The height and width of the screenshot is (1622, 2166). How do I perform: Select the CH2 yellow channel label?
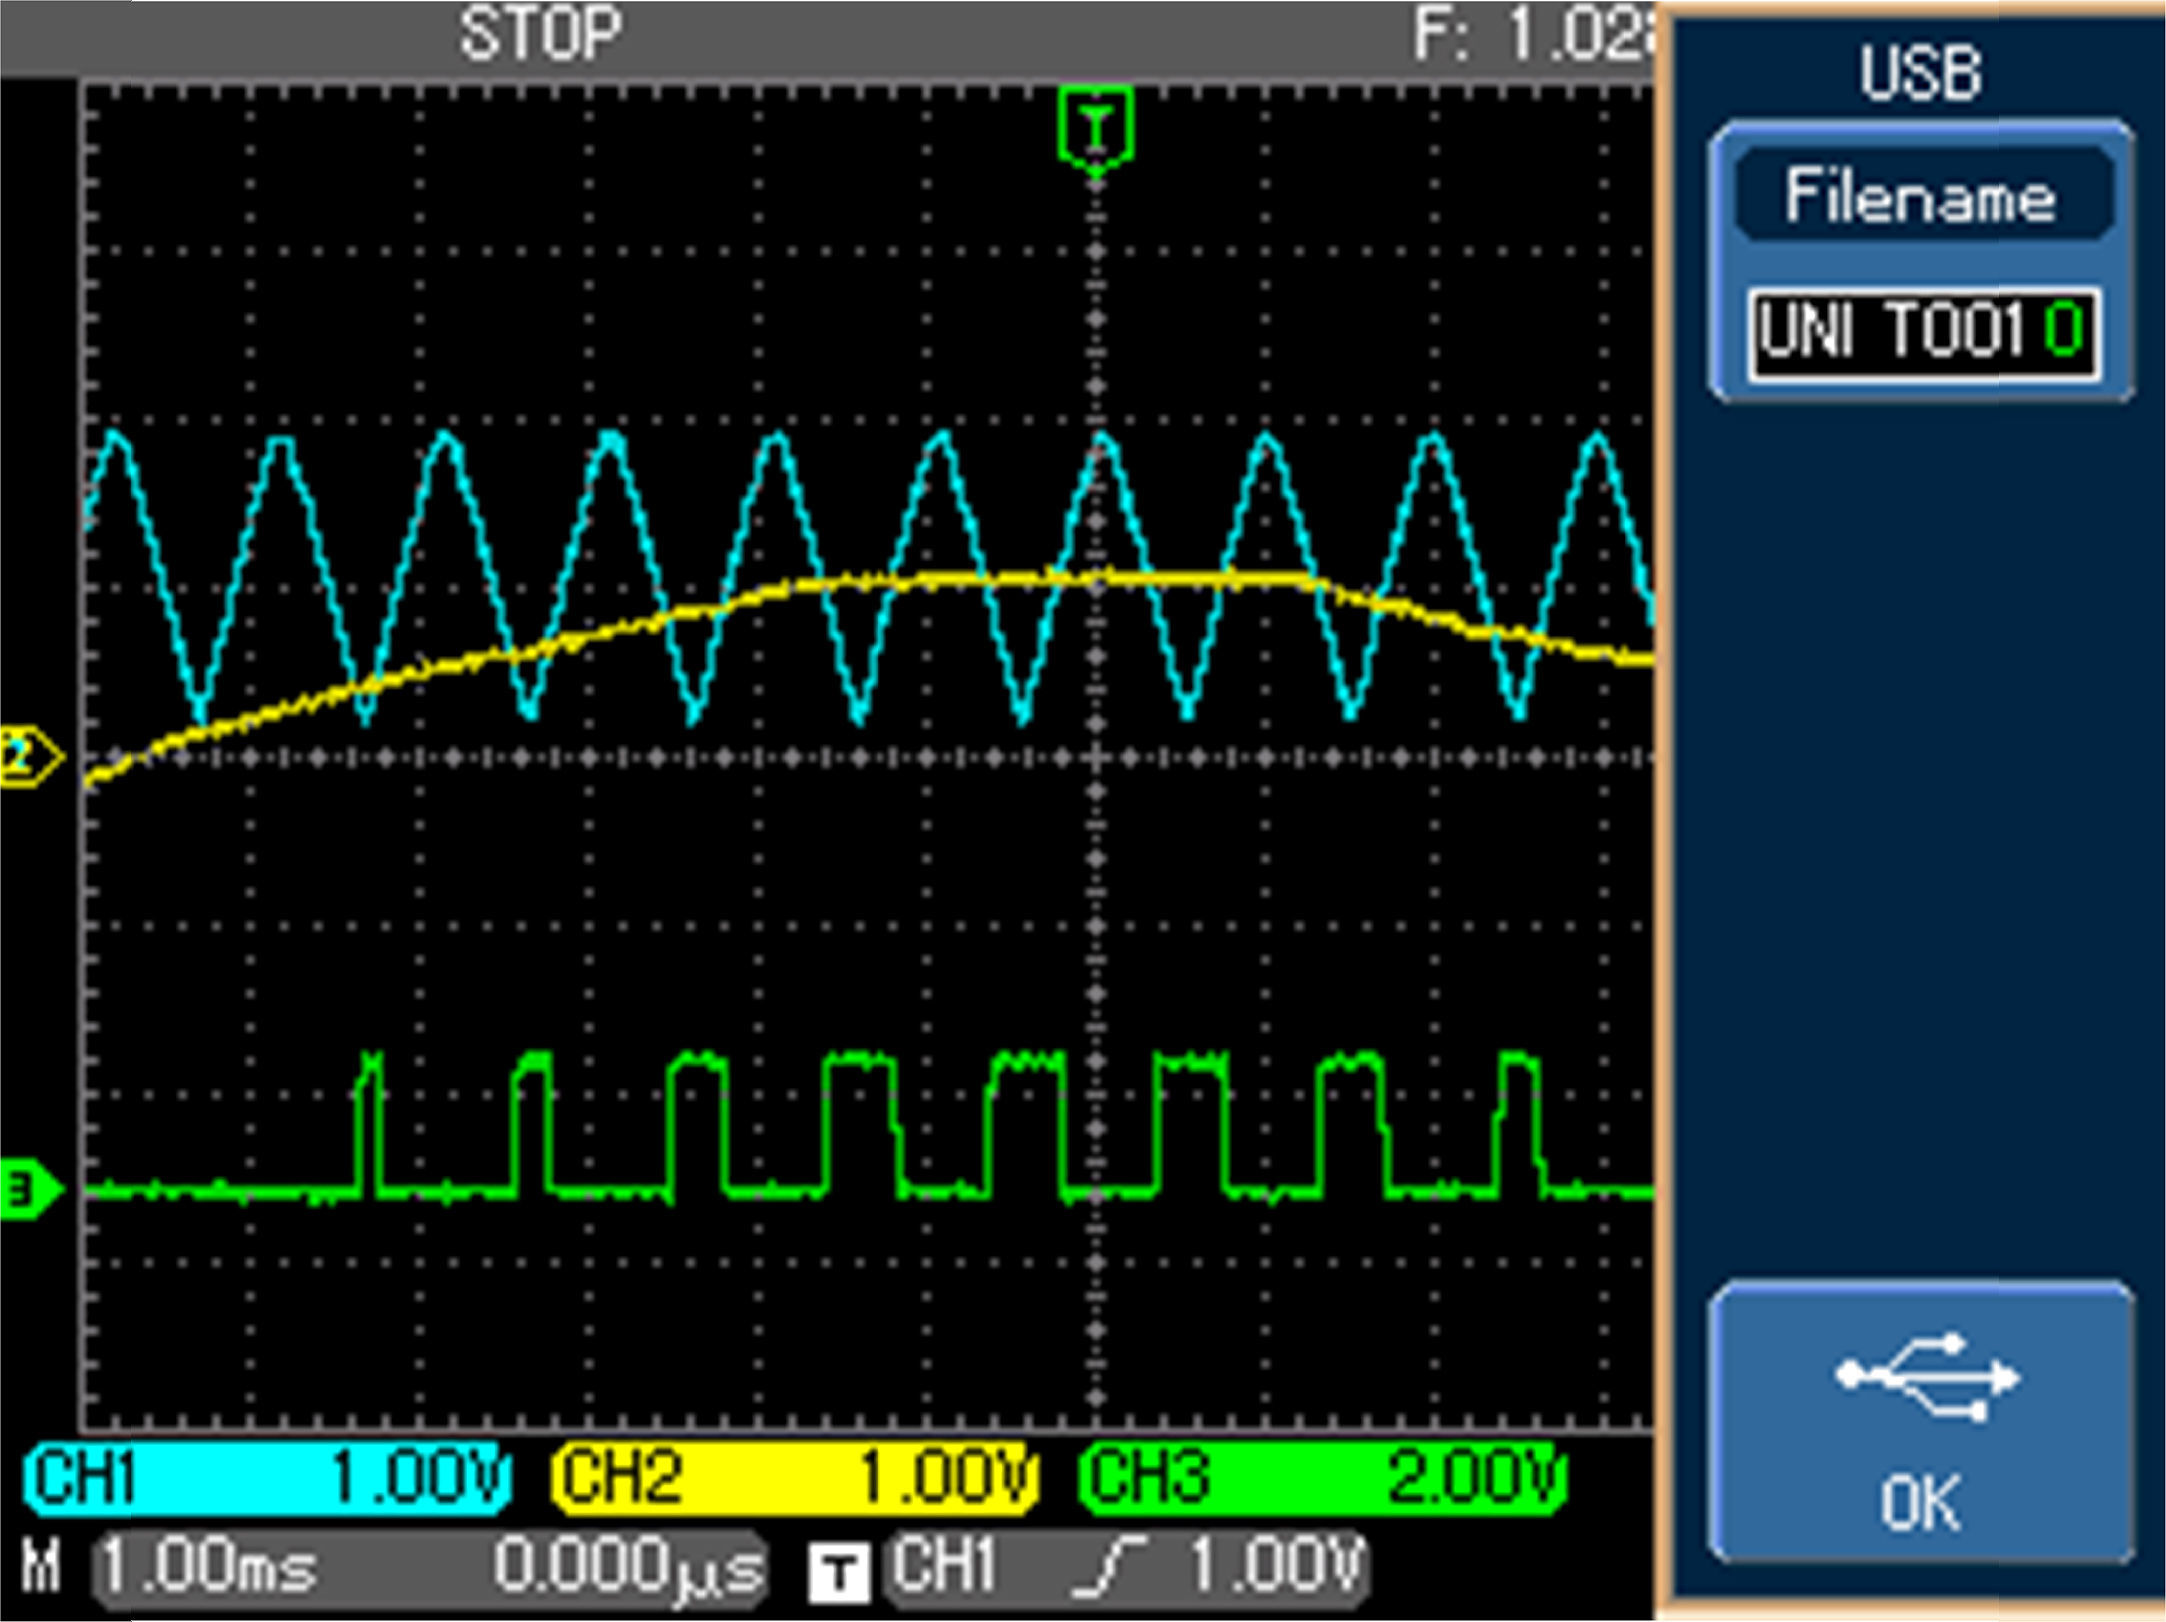[x=620, y=1477]
